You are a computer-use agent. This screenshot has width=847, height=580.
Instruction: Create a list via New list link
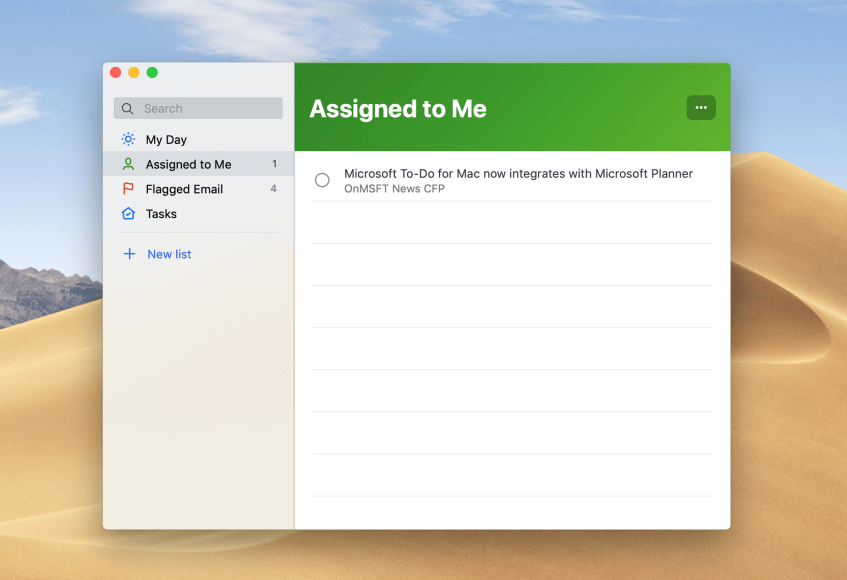[x=169, y=254]
